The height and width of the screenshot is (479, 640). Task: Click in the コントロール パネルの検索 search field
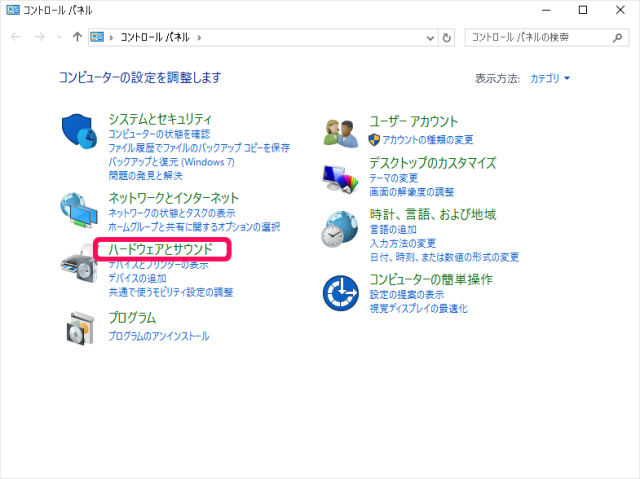[x=539, y=38]
